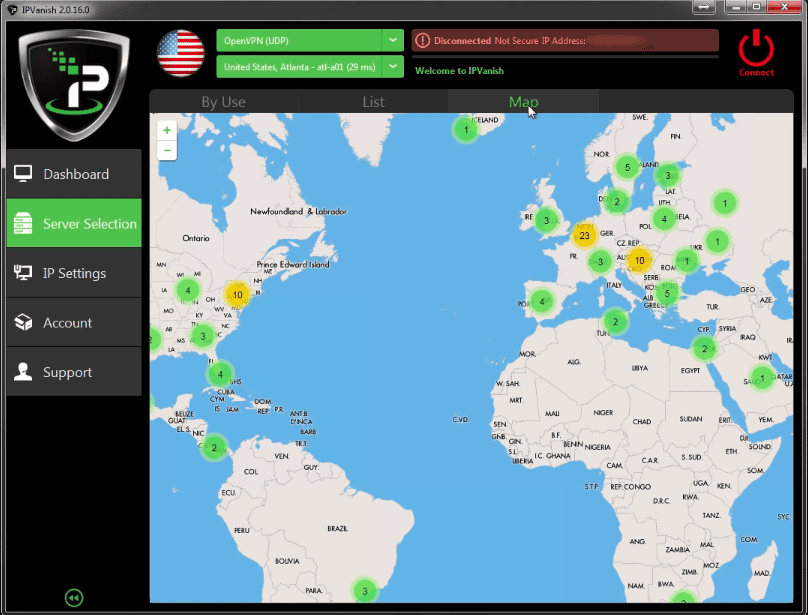Click the "IPVanish 2.0.16.0" window title
The width and height of the screenshot is (808, 615).
coord(56,10)
